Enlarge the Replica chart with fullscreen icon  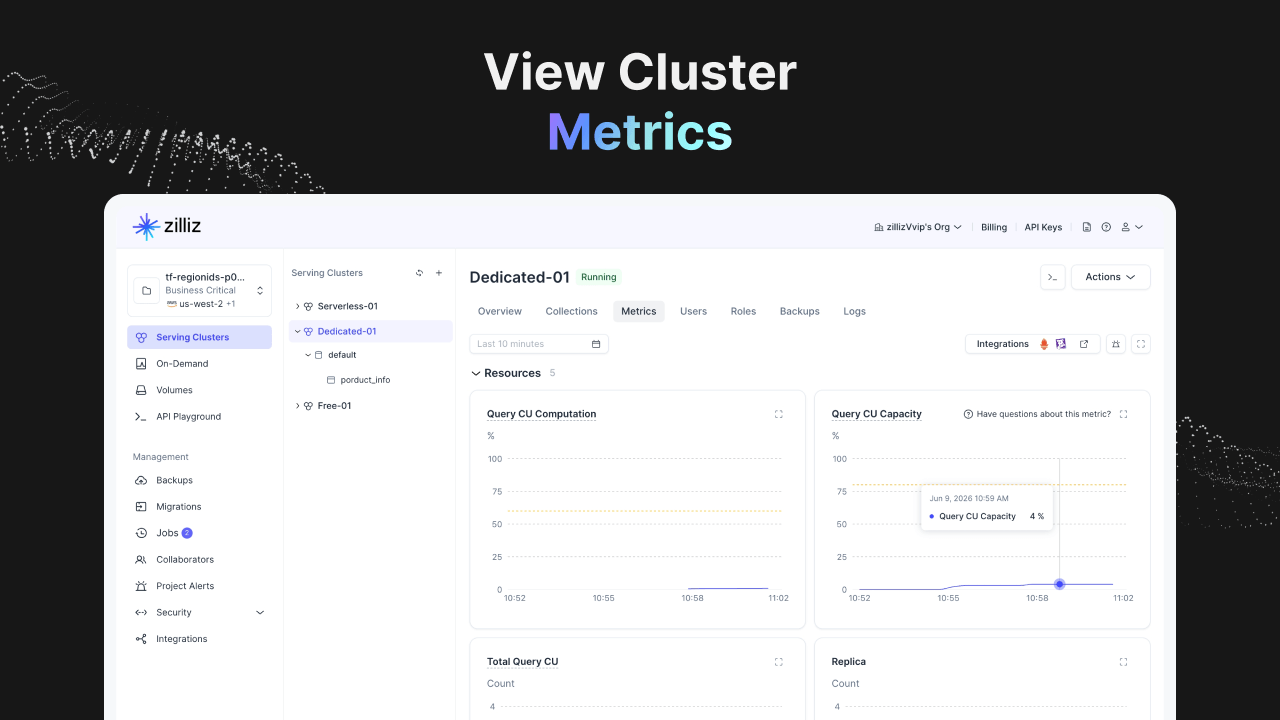(x=1124, y=662)
